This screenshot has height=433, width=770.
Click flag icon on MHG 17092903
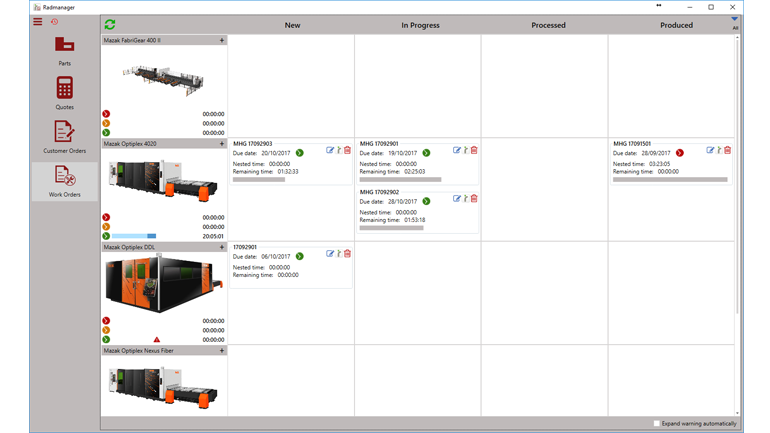(339, 150)
